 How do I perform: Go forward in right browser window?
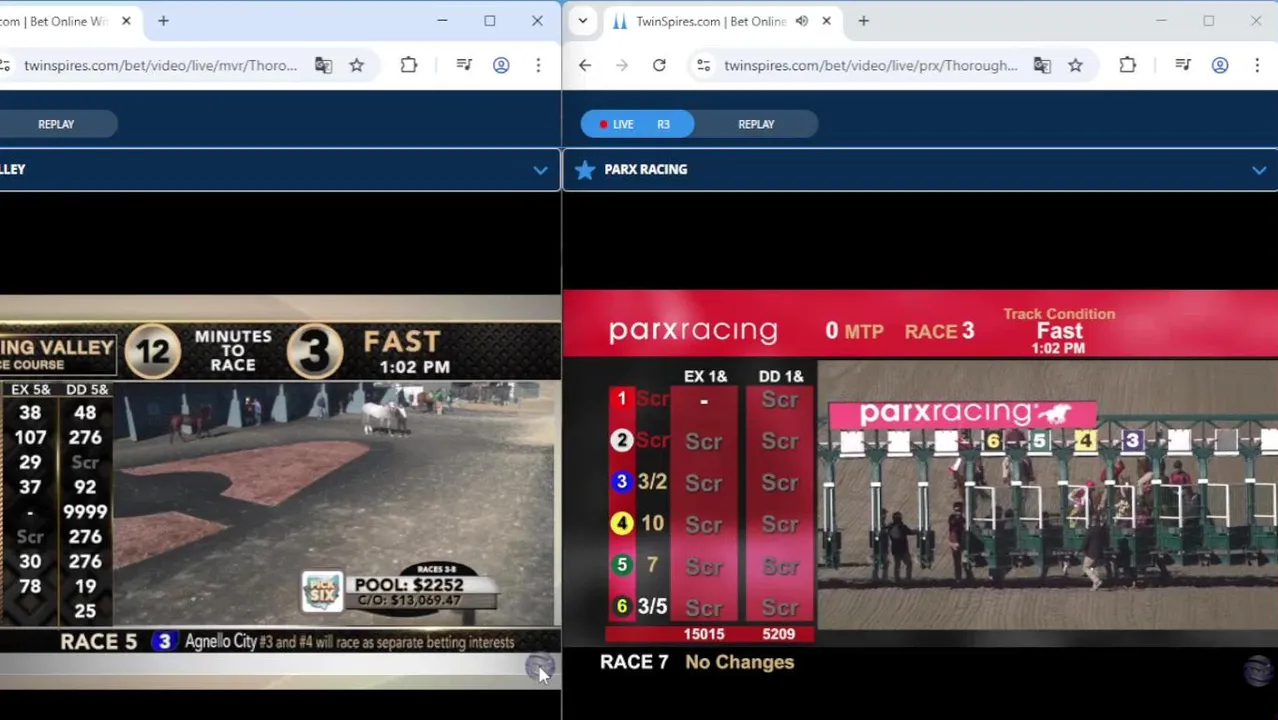pyautogui.click(x=622, y=65)
